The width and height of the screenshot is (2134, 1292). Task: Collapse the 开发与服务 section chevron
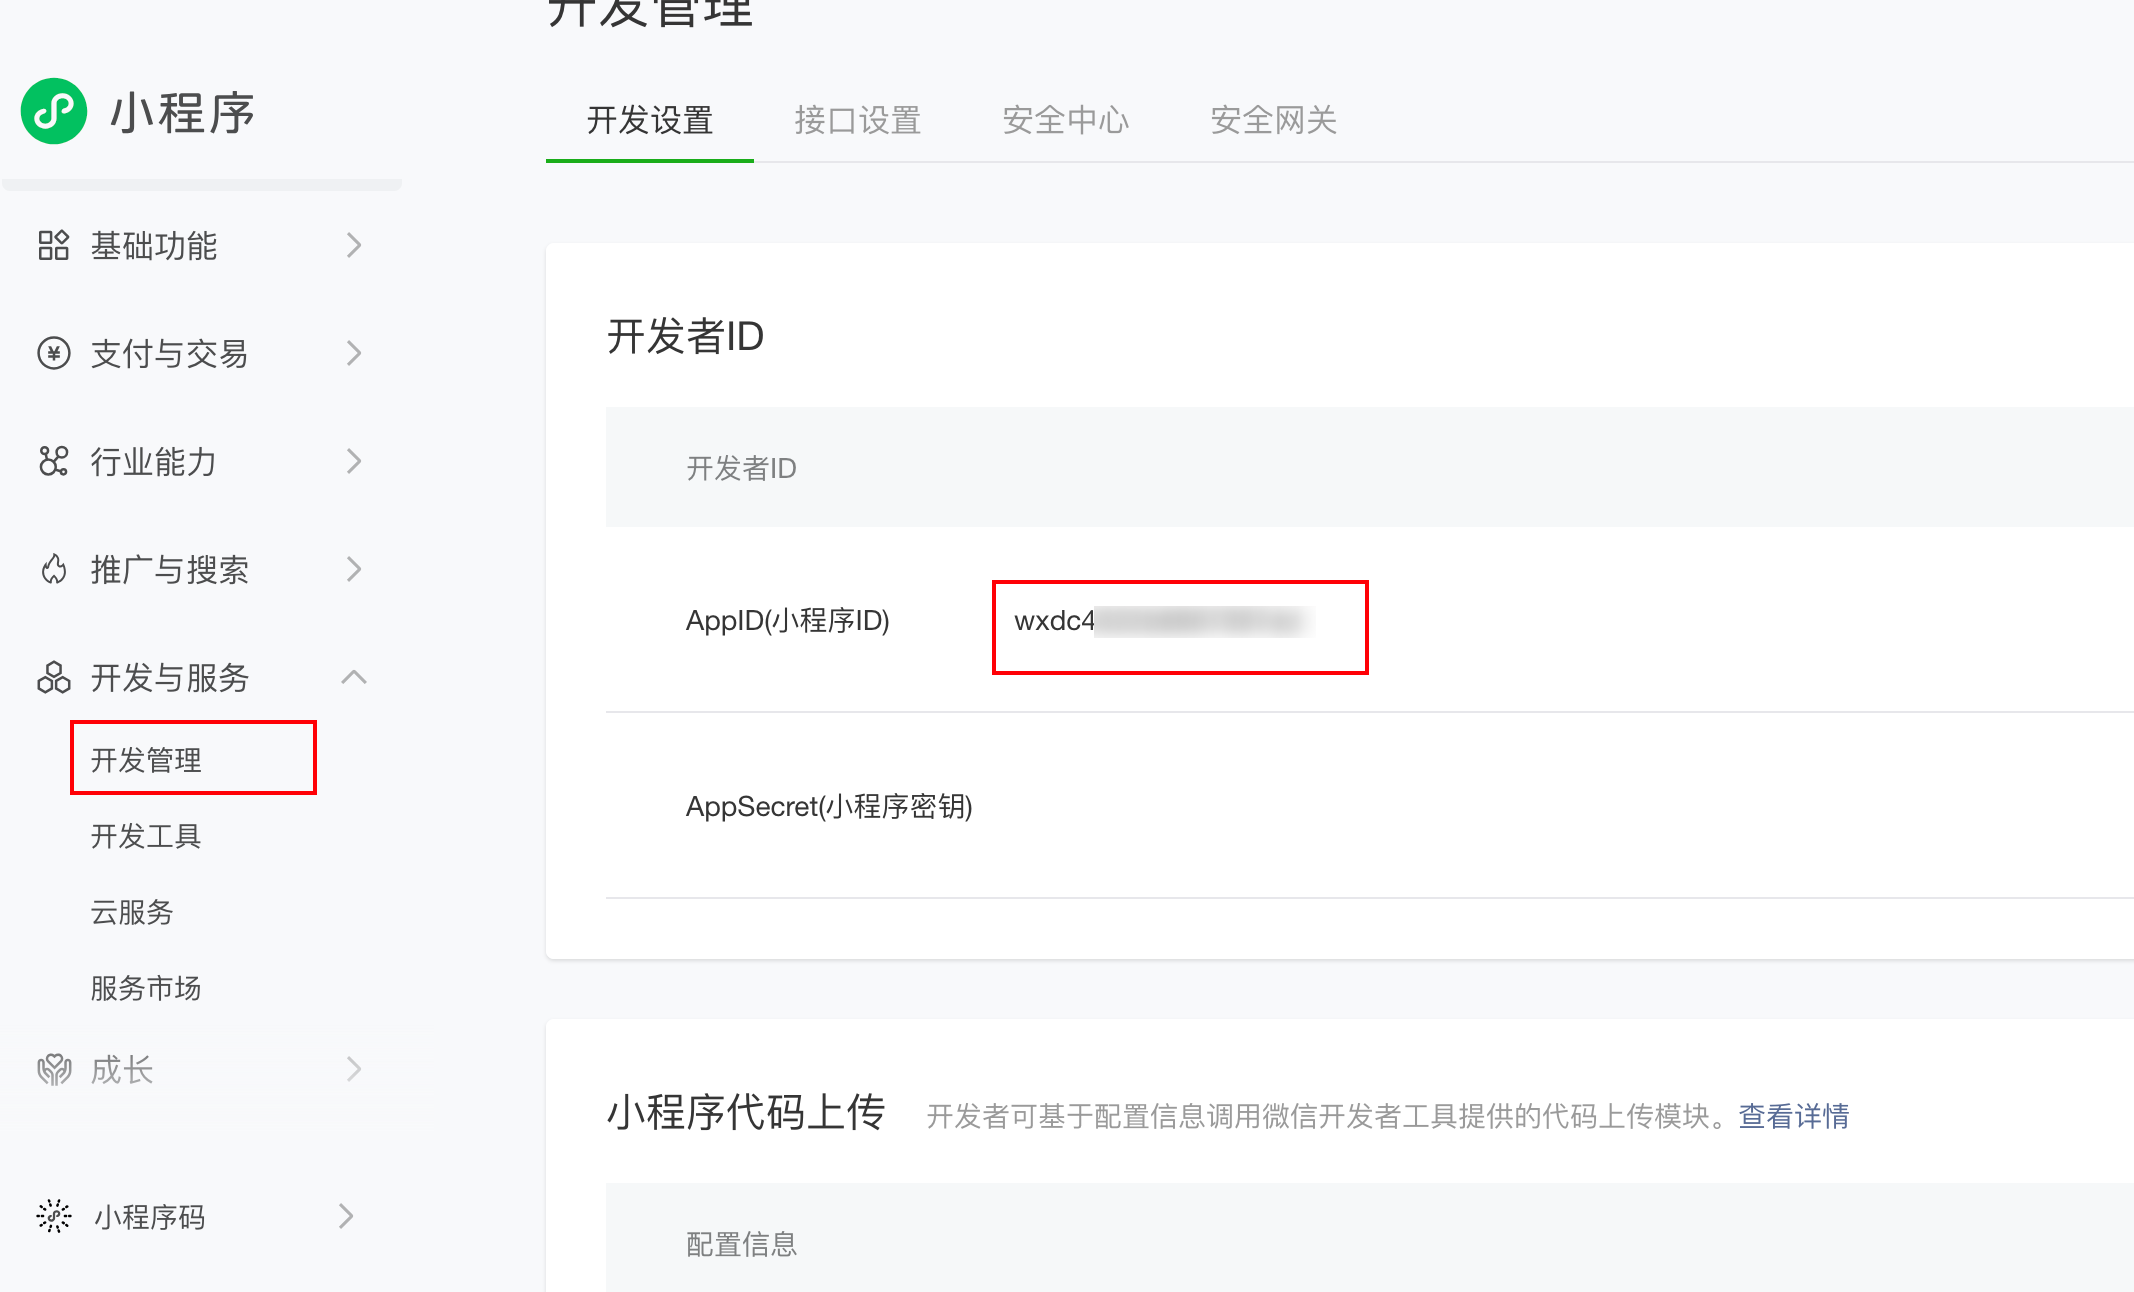click(353, 677)
